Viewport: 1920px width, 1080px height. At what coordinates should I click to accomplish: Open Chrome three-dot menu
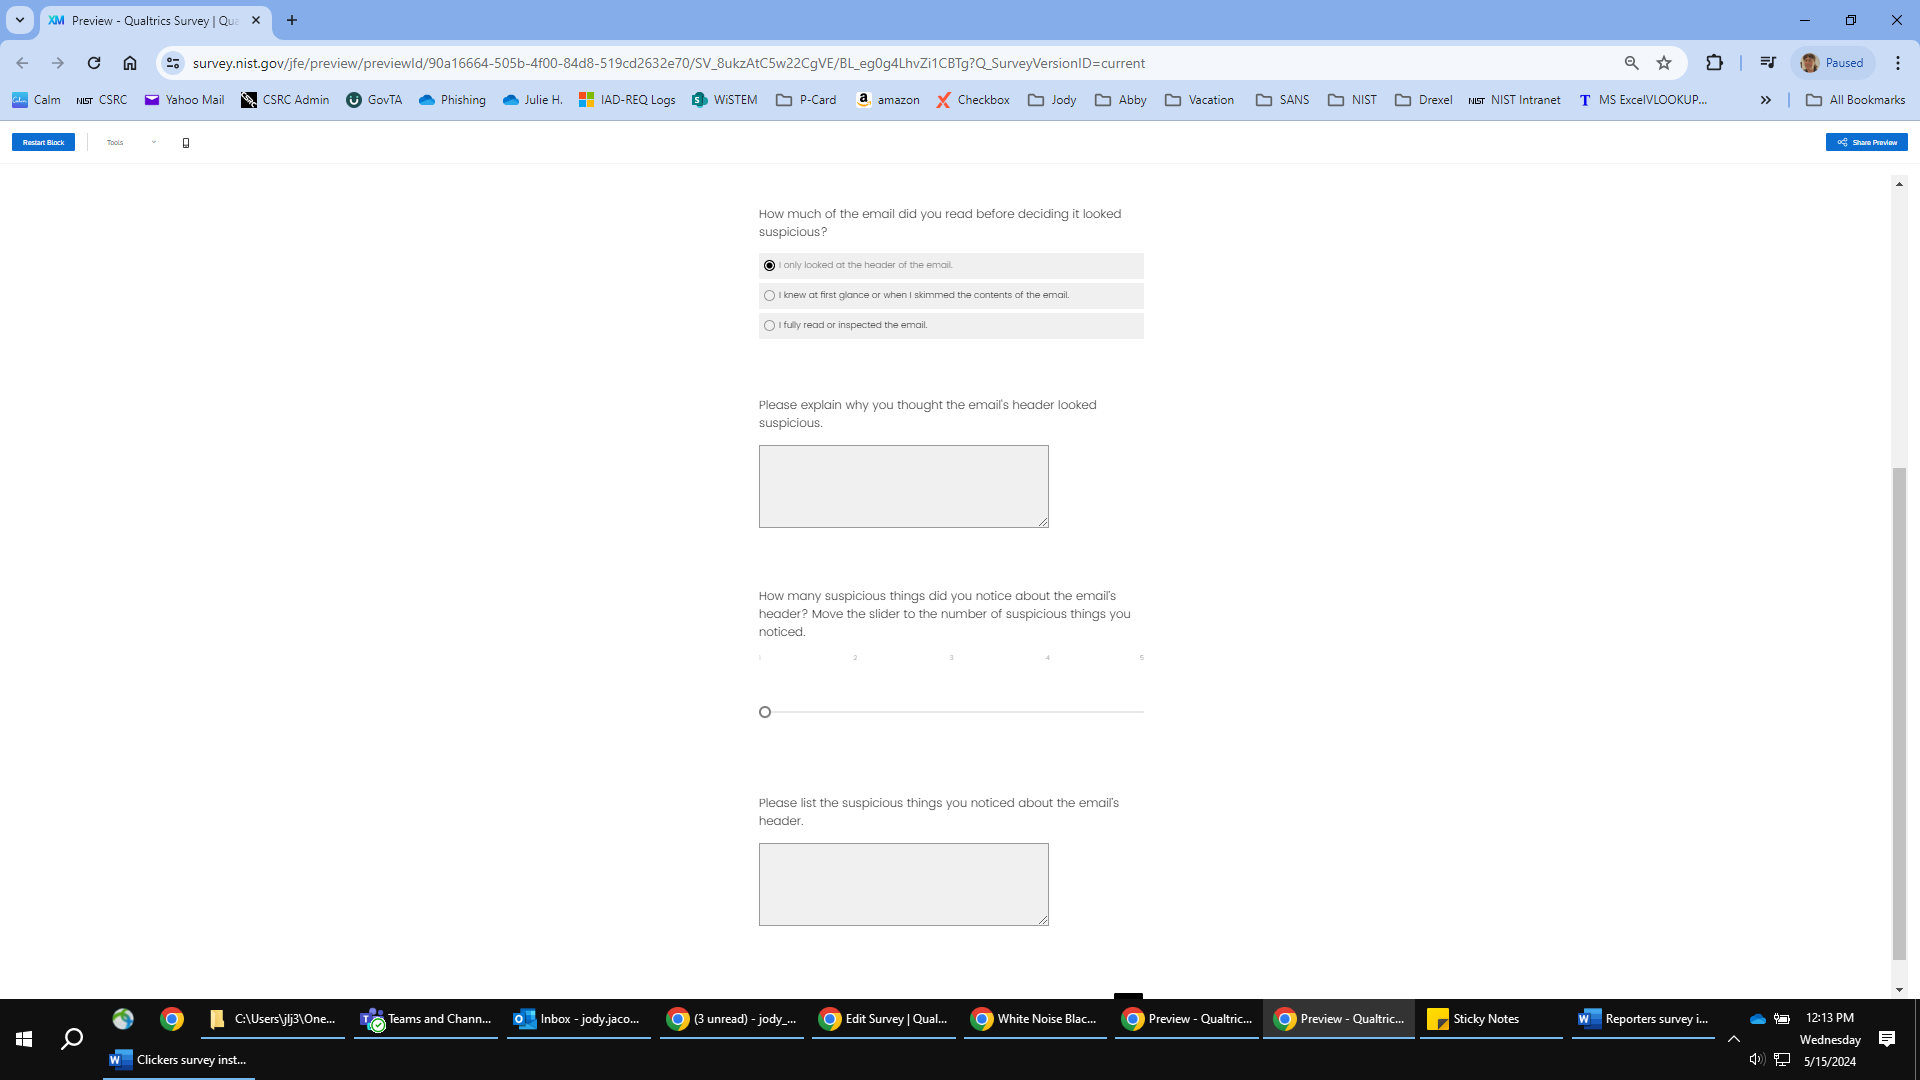coord(1897,63)
